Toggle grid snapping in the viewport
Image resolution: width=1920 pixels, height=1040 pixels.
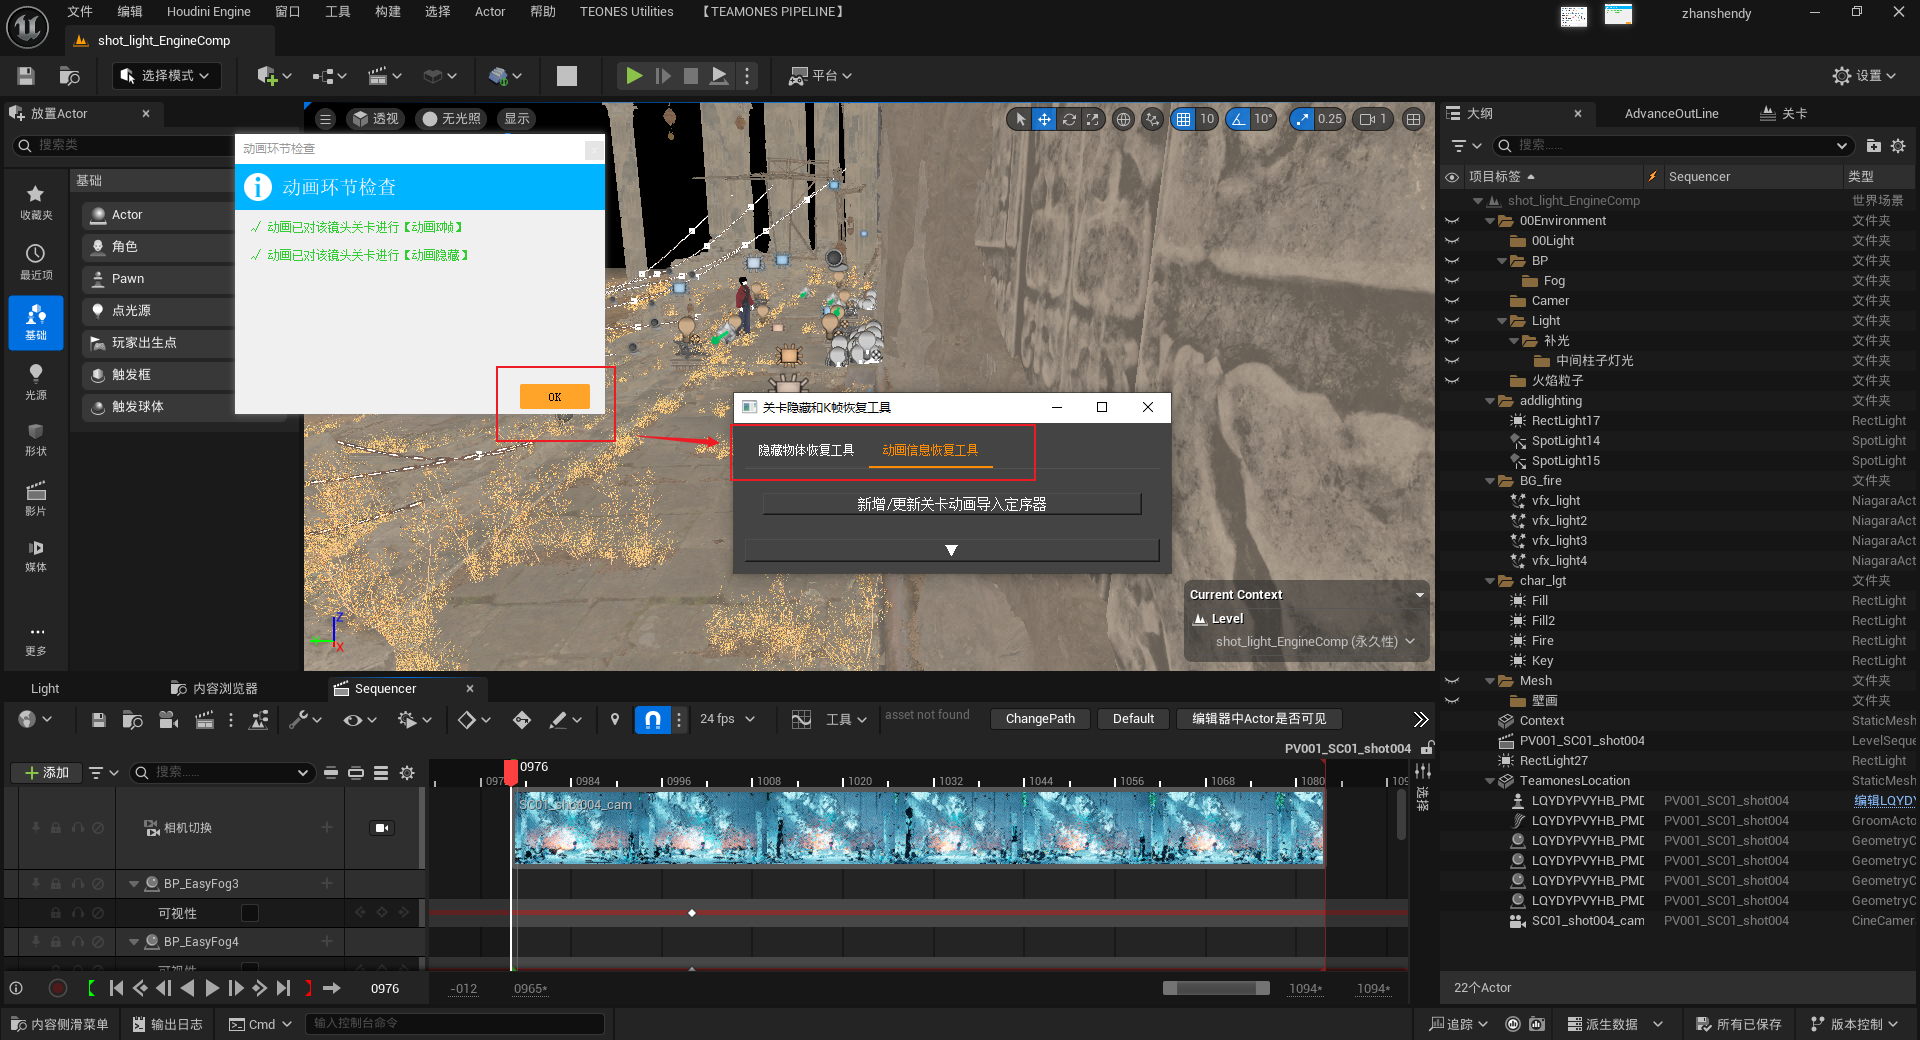point(1183,119)
